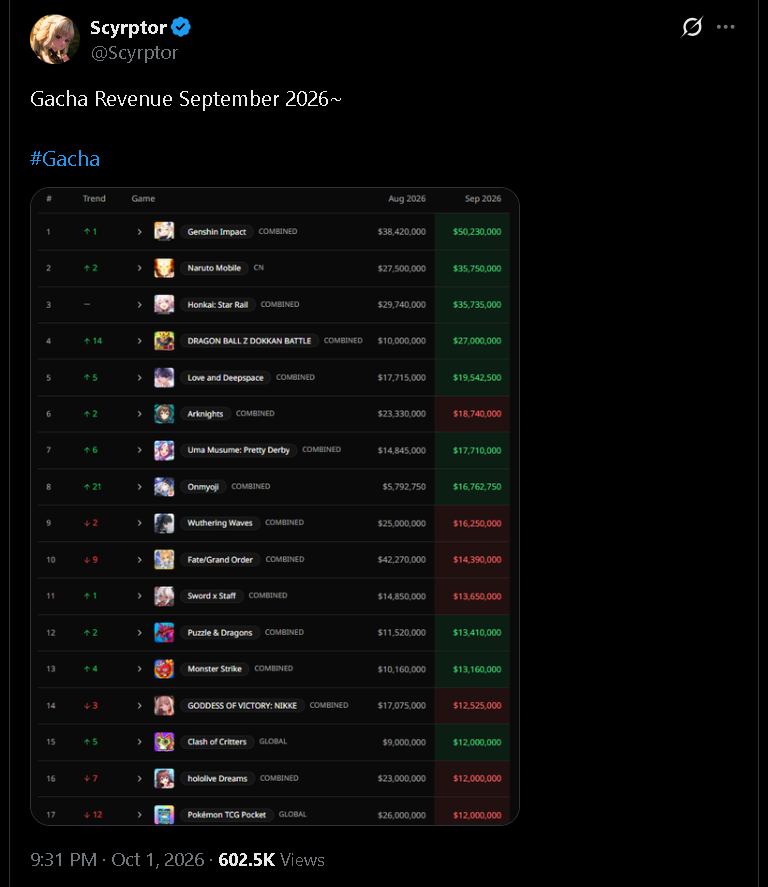
Task: Click the Monster Strike game icon
Action: (164, 669)
